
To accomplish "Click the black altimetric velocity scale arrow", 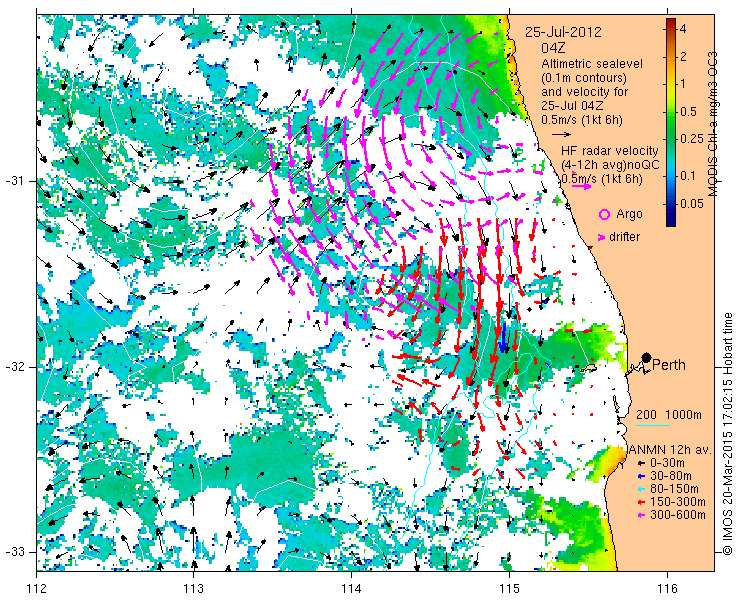I will (x=561, y=134).
